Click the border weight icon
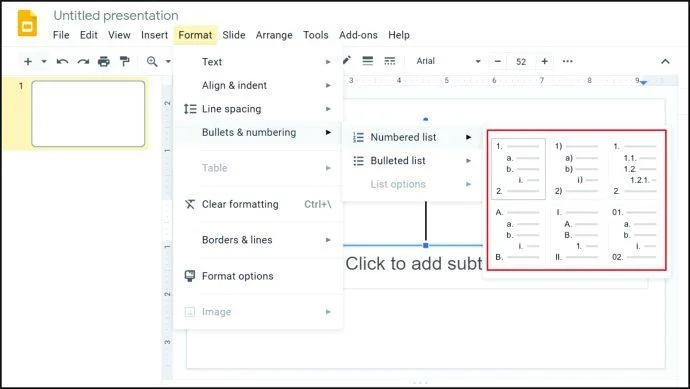The image size is (690, 389). click(x=368, y=61)
